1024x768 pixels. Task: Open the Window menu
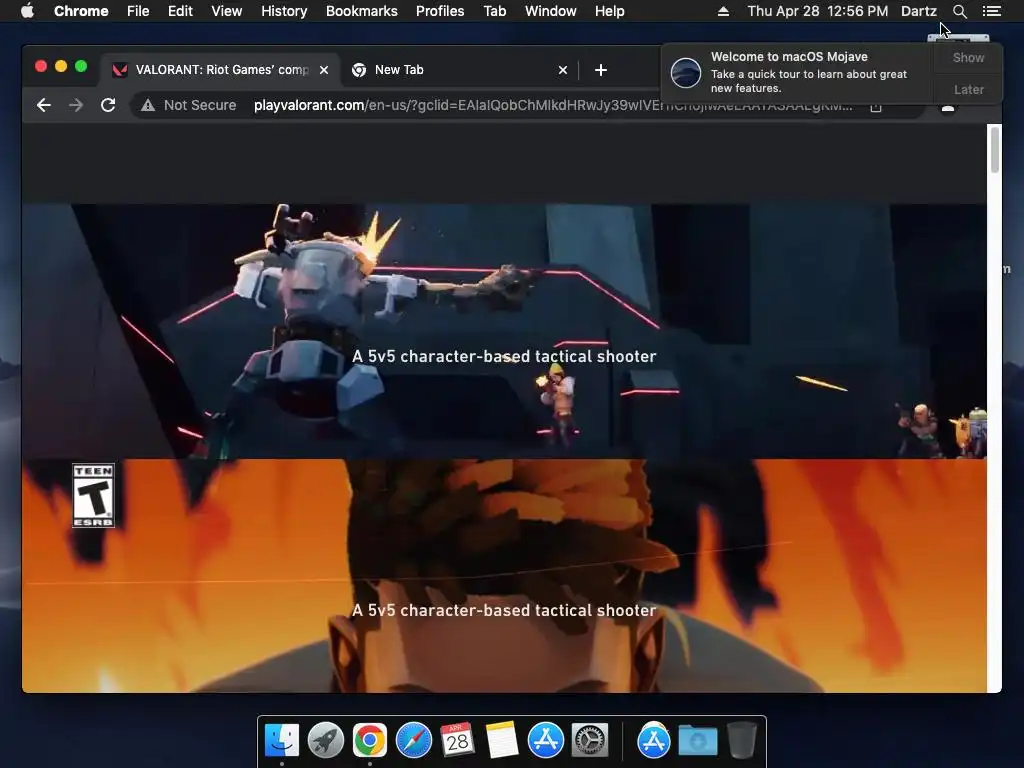point(551,11)
